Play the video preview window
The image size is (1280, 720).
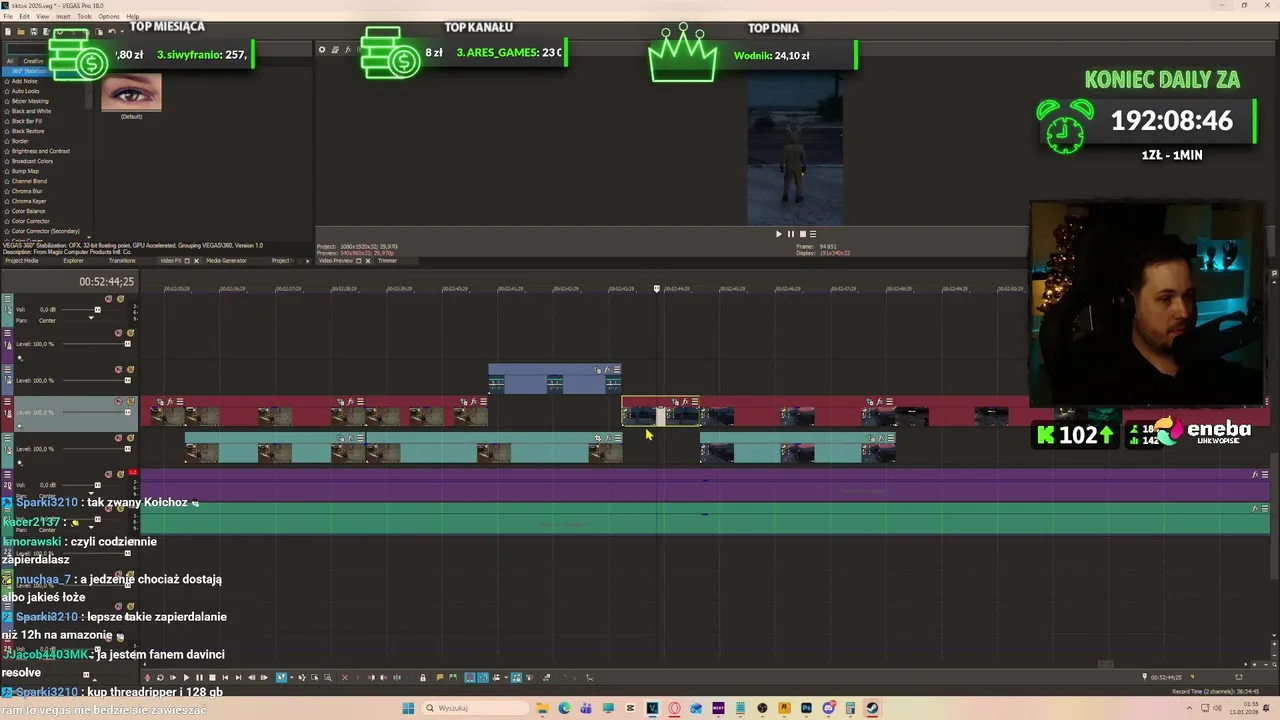click(x=779, y=234)
